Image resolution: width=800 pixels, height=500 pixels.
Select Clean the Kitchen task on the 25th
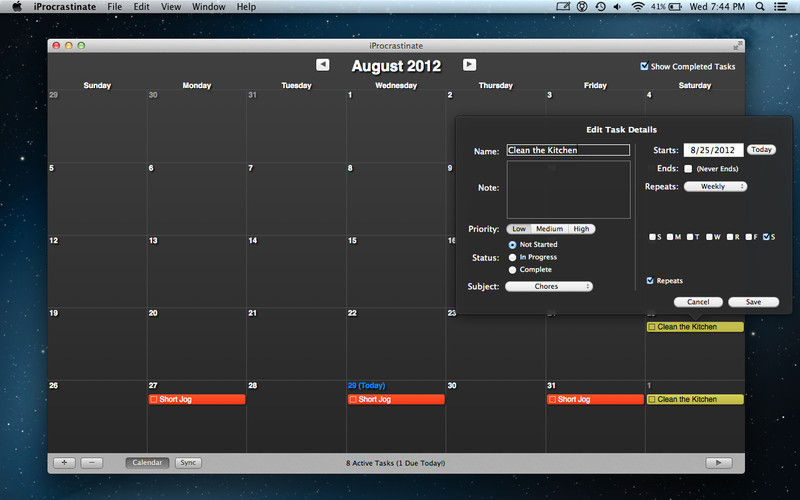(x=695, y=327)
